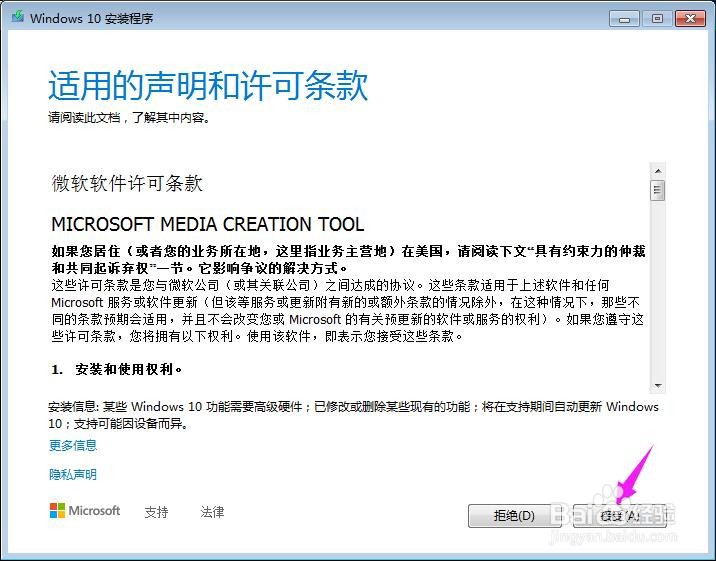Click the Accept (接受) button
The image size is (716, 561).
click(x=620, y=516)
